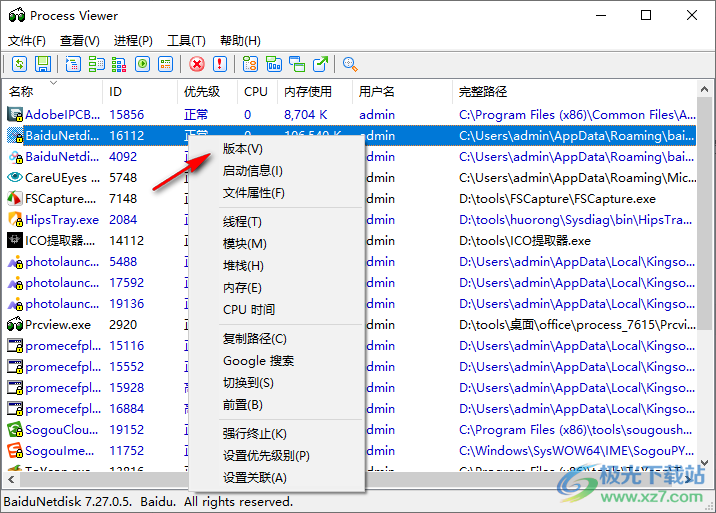Click the vertical scrollbar down arrow
716x513 pixels.
704,463
